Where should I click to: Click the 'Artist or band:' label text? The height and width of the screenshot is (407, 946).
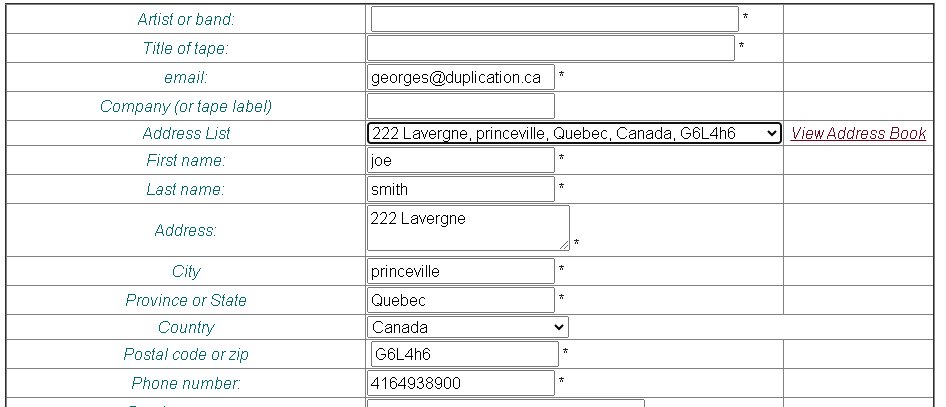tap(186, 19)
